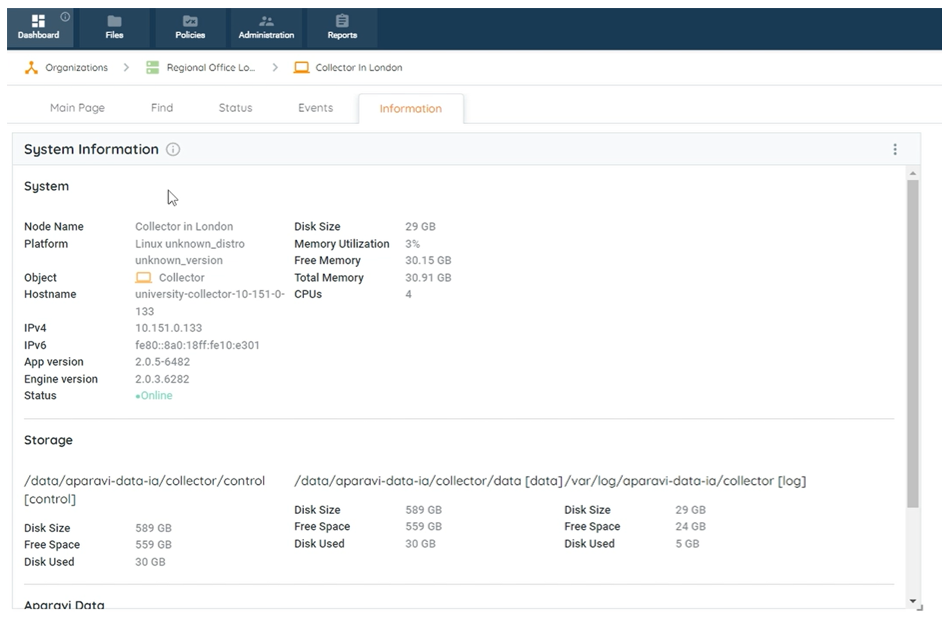Image resolution: width=942 pixels, height=626 pixels.
Task: Click the Collector In London breadcrumb
Action: (358, 68)
